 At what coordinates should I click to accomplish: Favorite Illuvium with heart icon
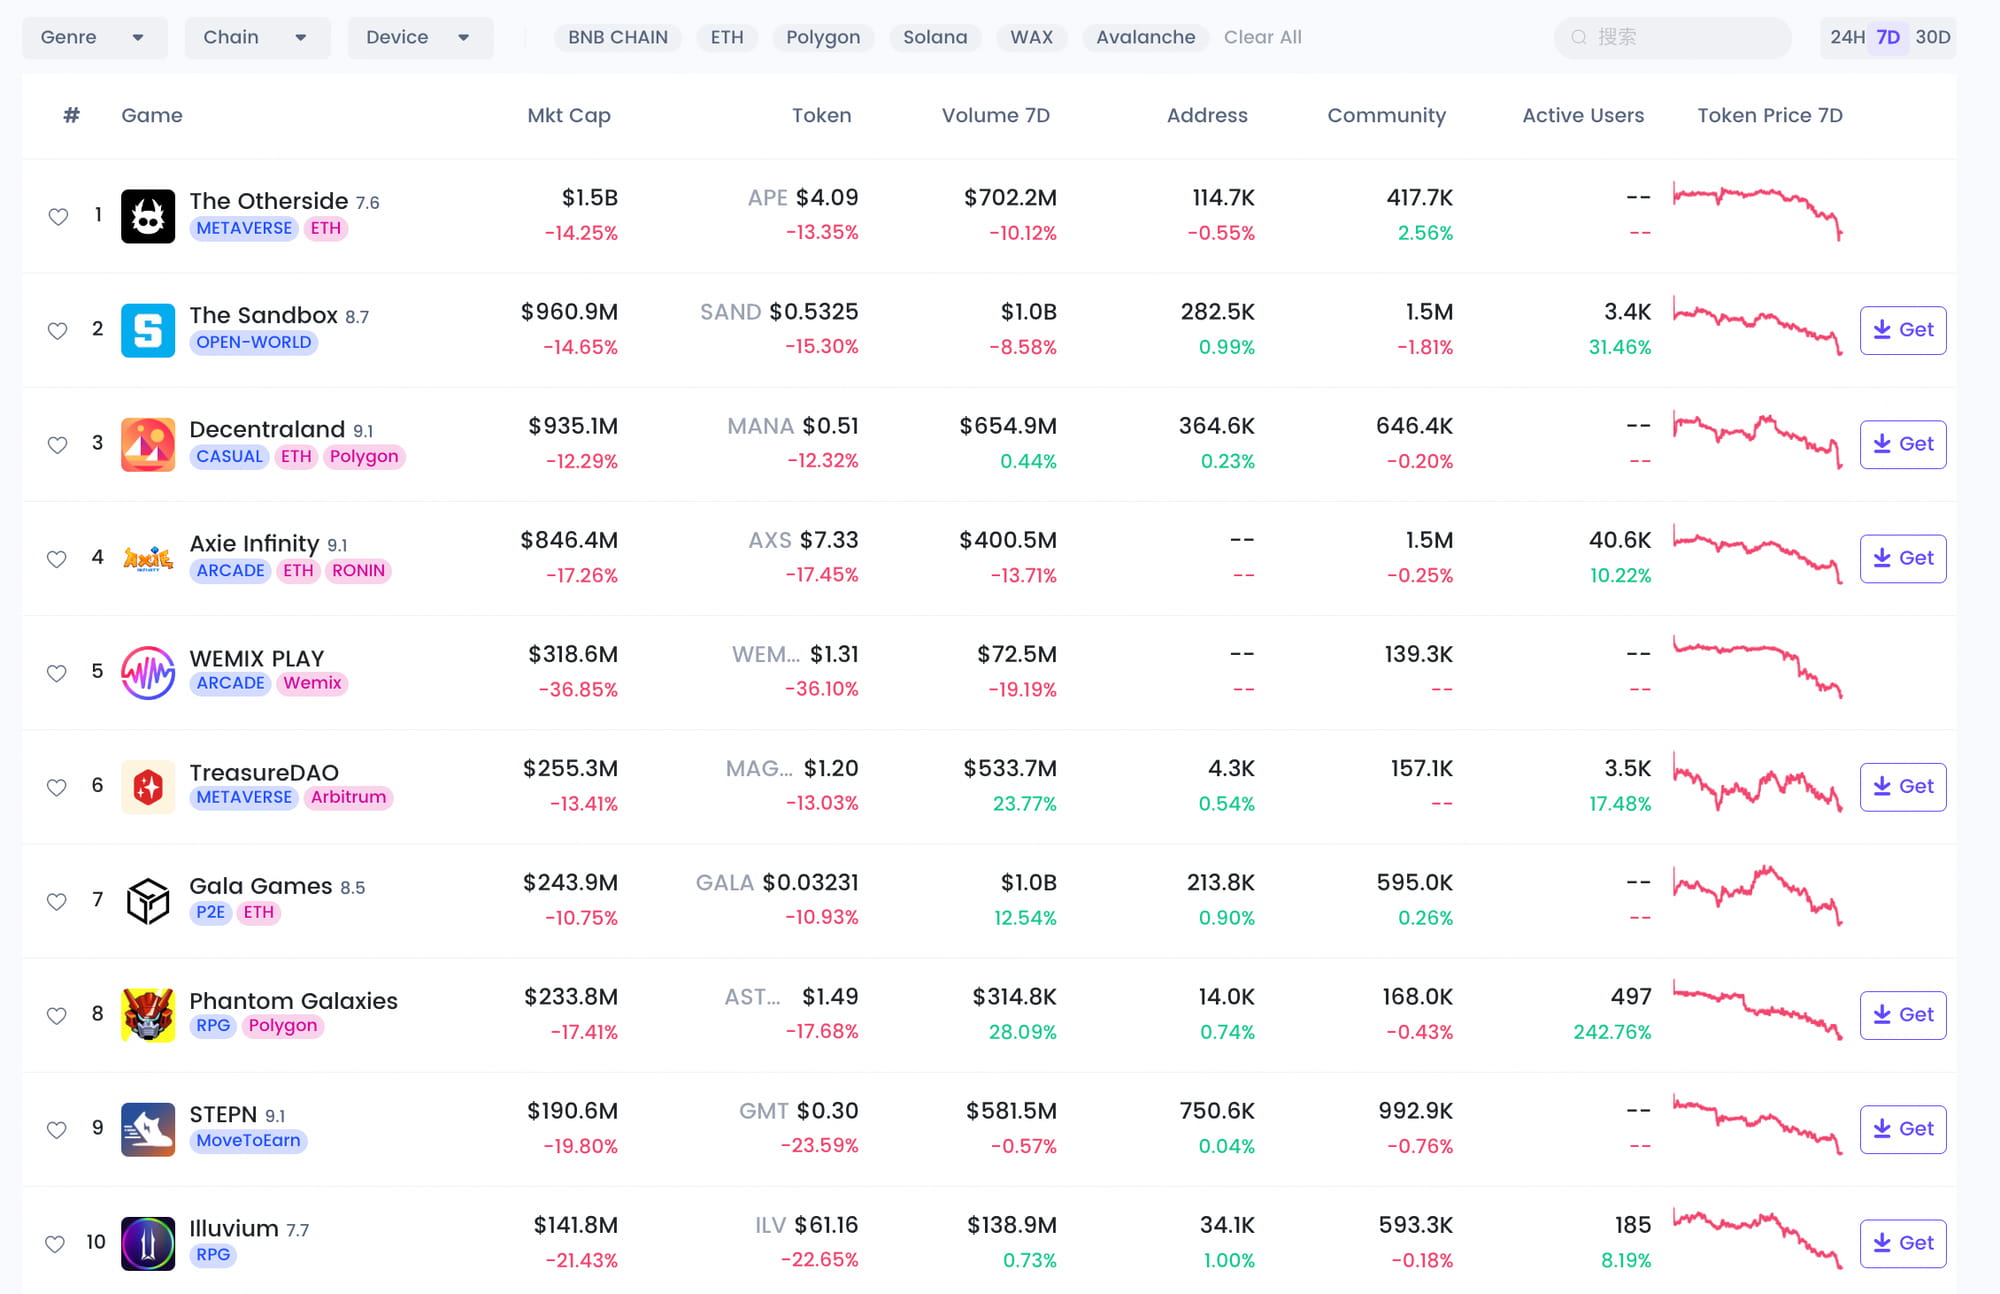[56, 1243]
